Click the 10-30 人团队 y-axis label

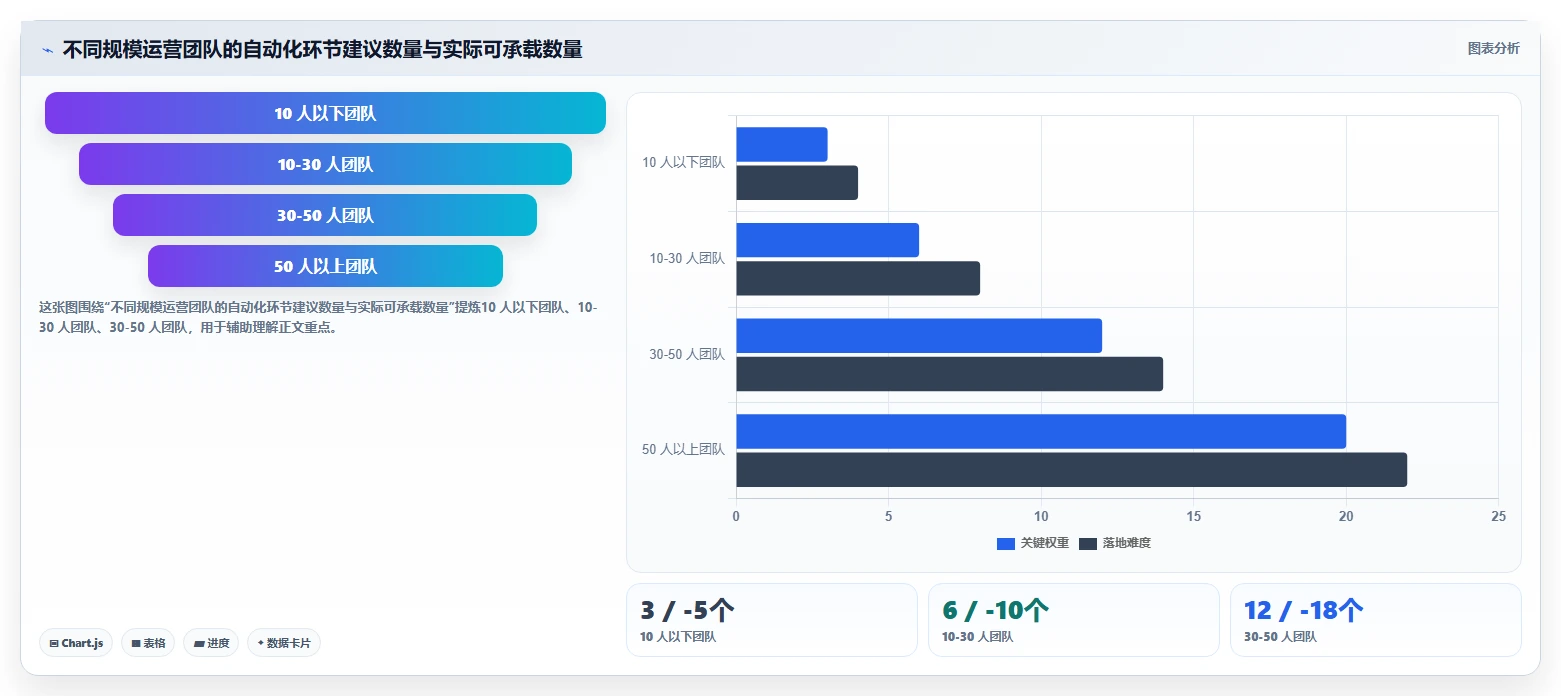(687, 258)
